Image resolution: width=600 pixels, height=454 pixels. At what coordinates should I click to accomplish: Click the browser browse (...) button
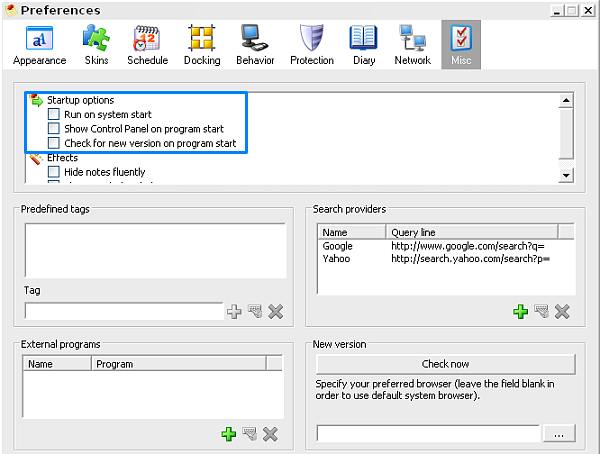(561, 434)
